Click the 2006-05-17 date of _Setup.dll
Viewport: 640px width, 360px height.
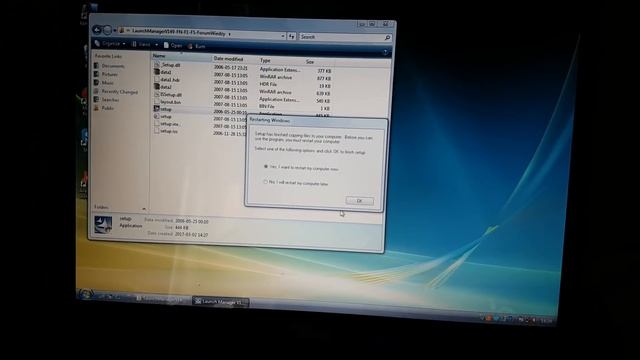click(230, 68)
